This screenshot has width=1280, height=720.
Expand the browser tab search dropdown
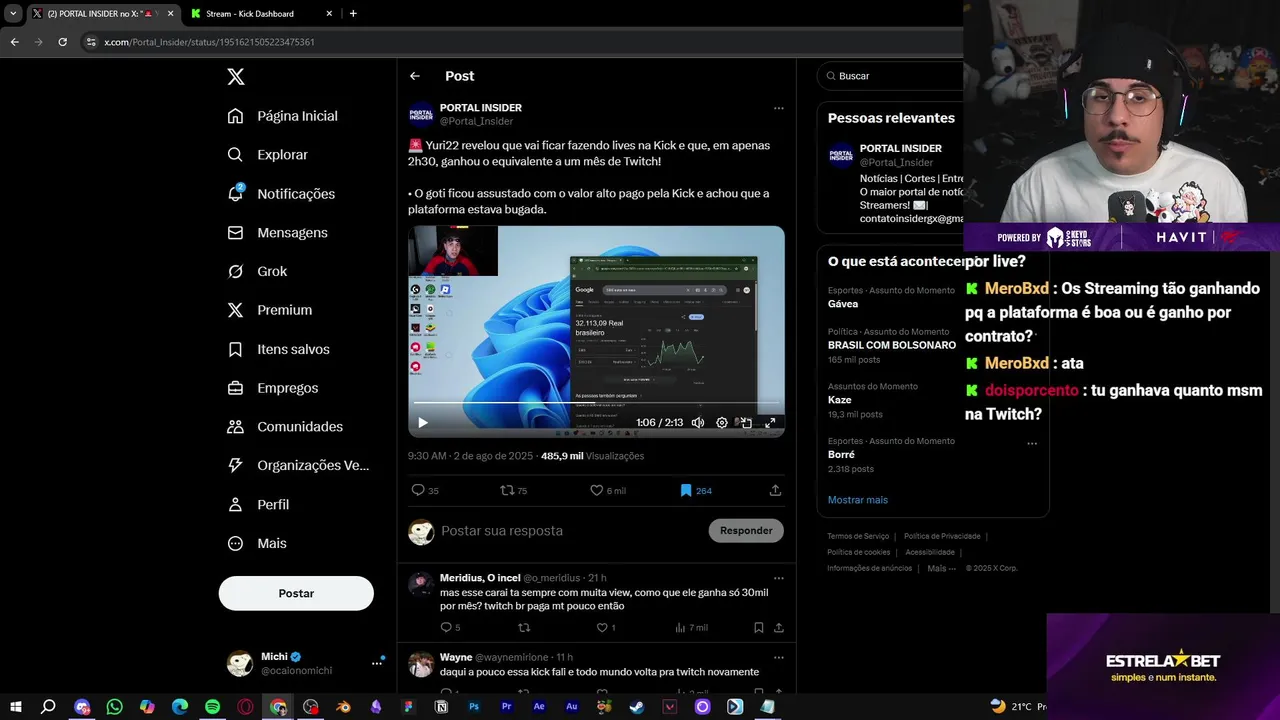coord(13,14)
